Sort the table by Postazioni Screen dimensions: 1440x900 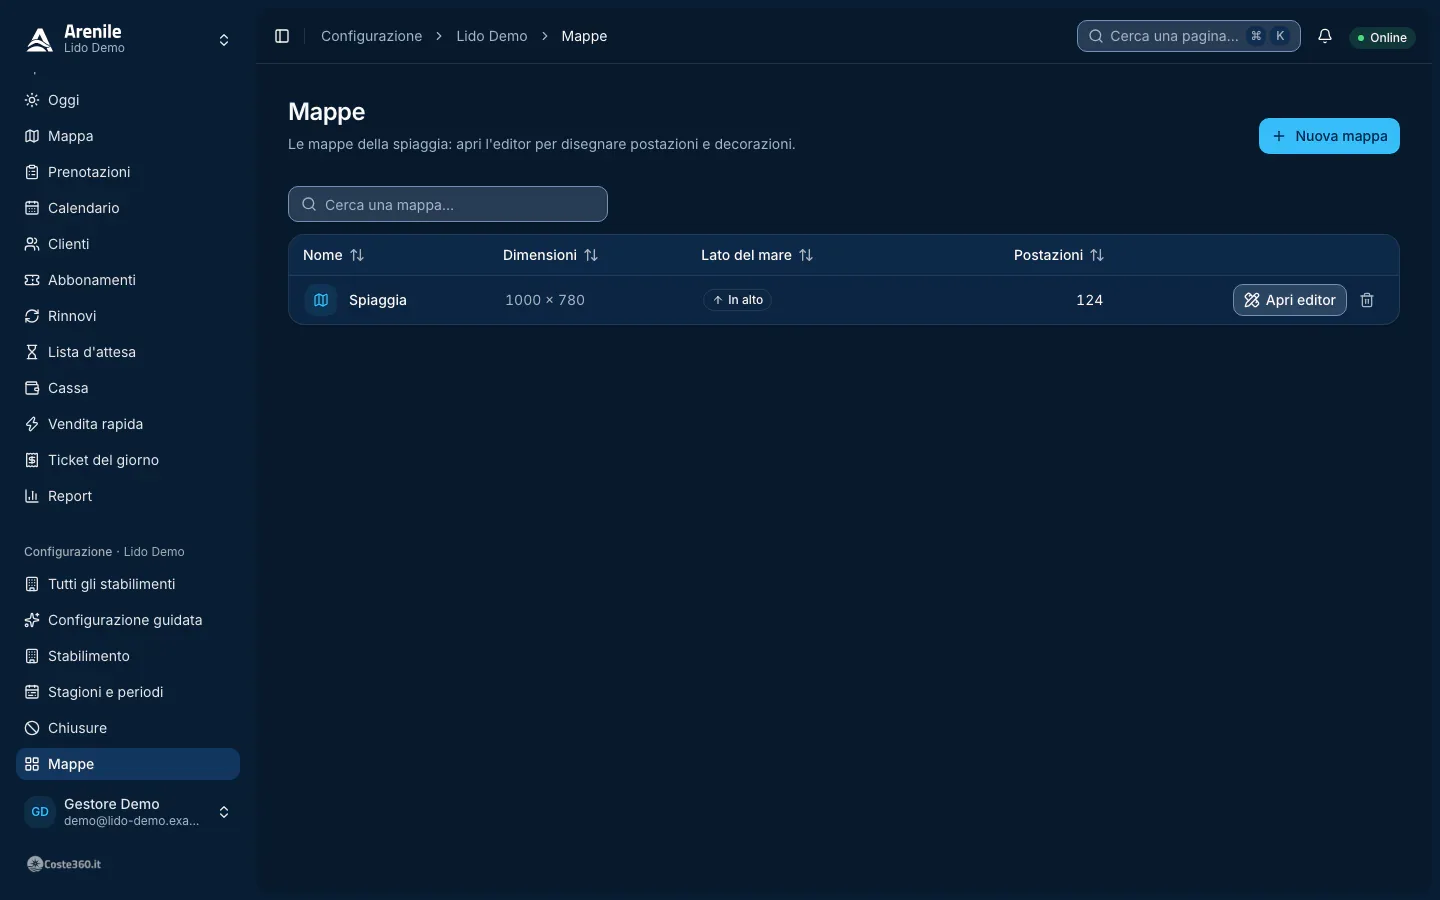[1059, 255]
